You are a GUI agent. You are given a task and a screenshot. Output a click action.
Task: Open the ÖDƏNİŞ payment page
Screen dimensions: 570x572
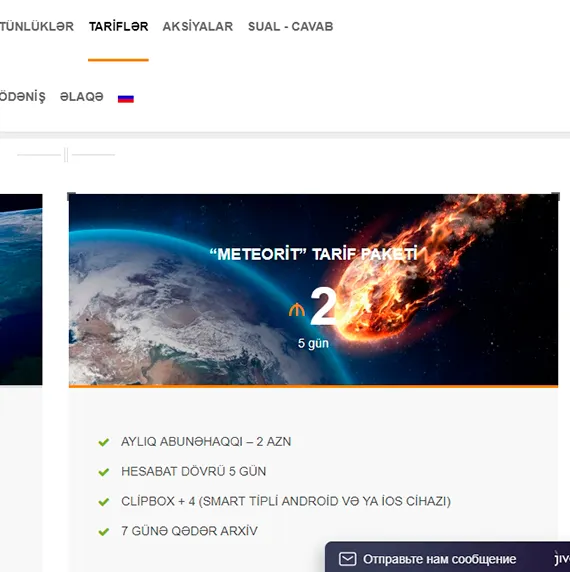point(23,97)
